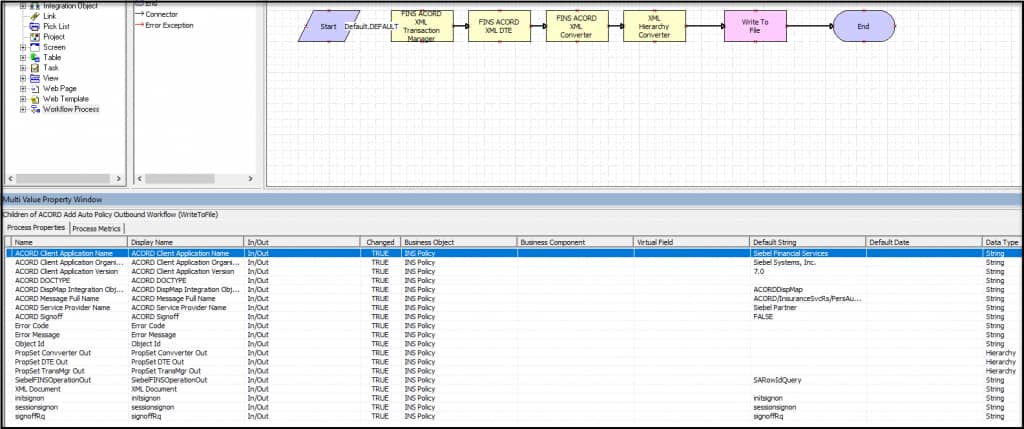Select the signoffRq row name
This screenshot has width=1024, height=429.
point(29,416)
